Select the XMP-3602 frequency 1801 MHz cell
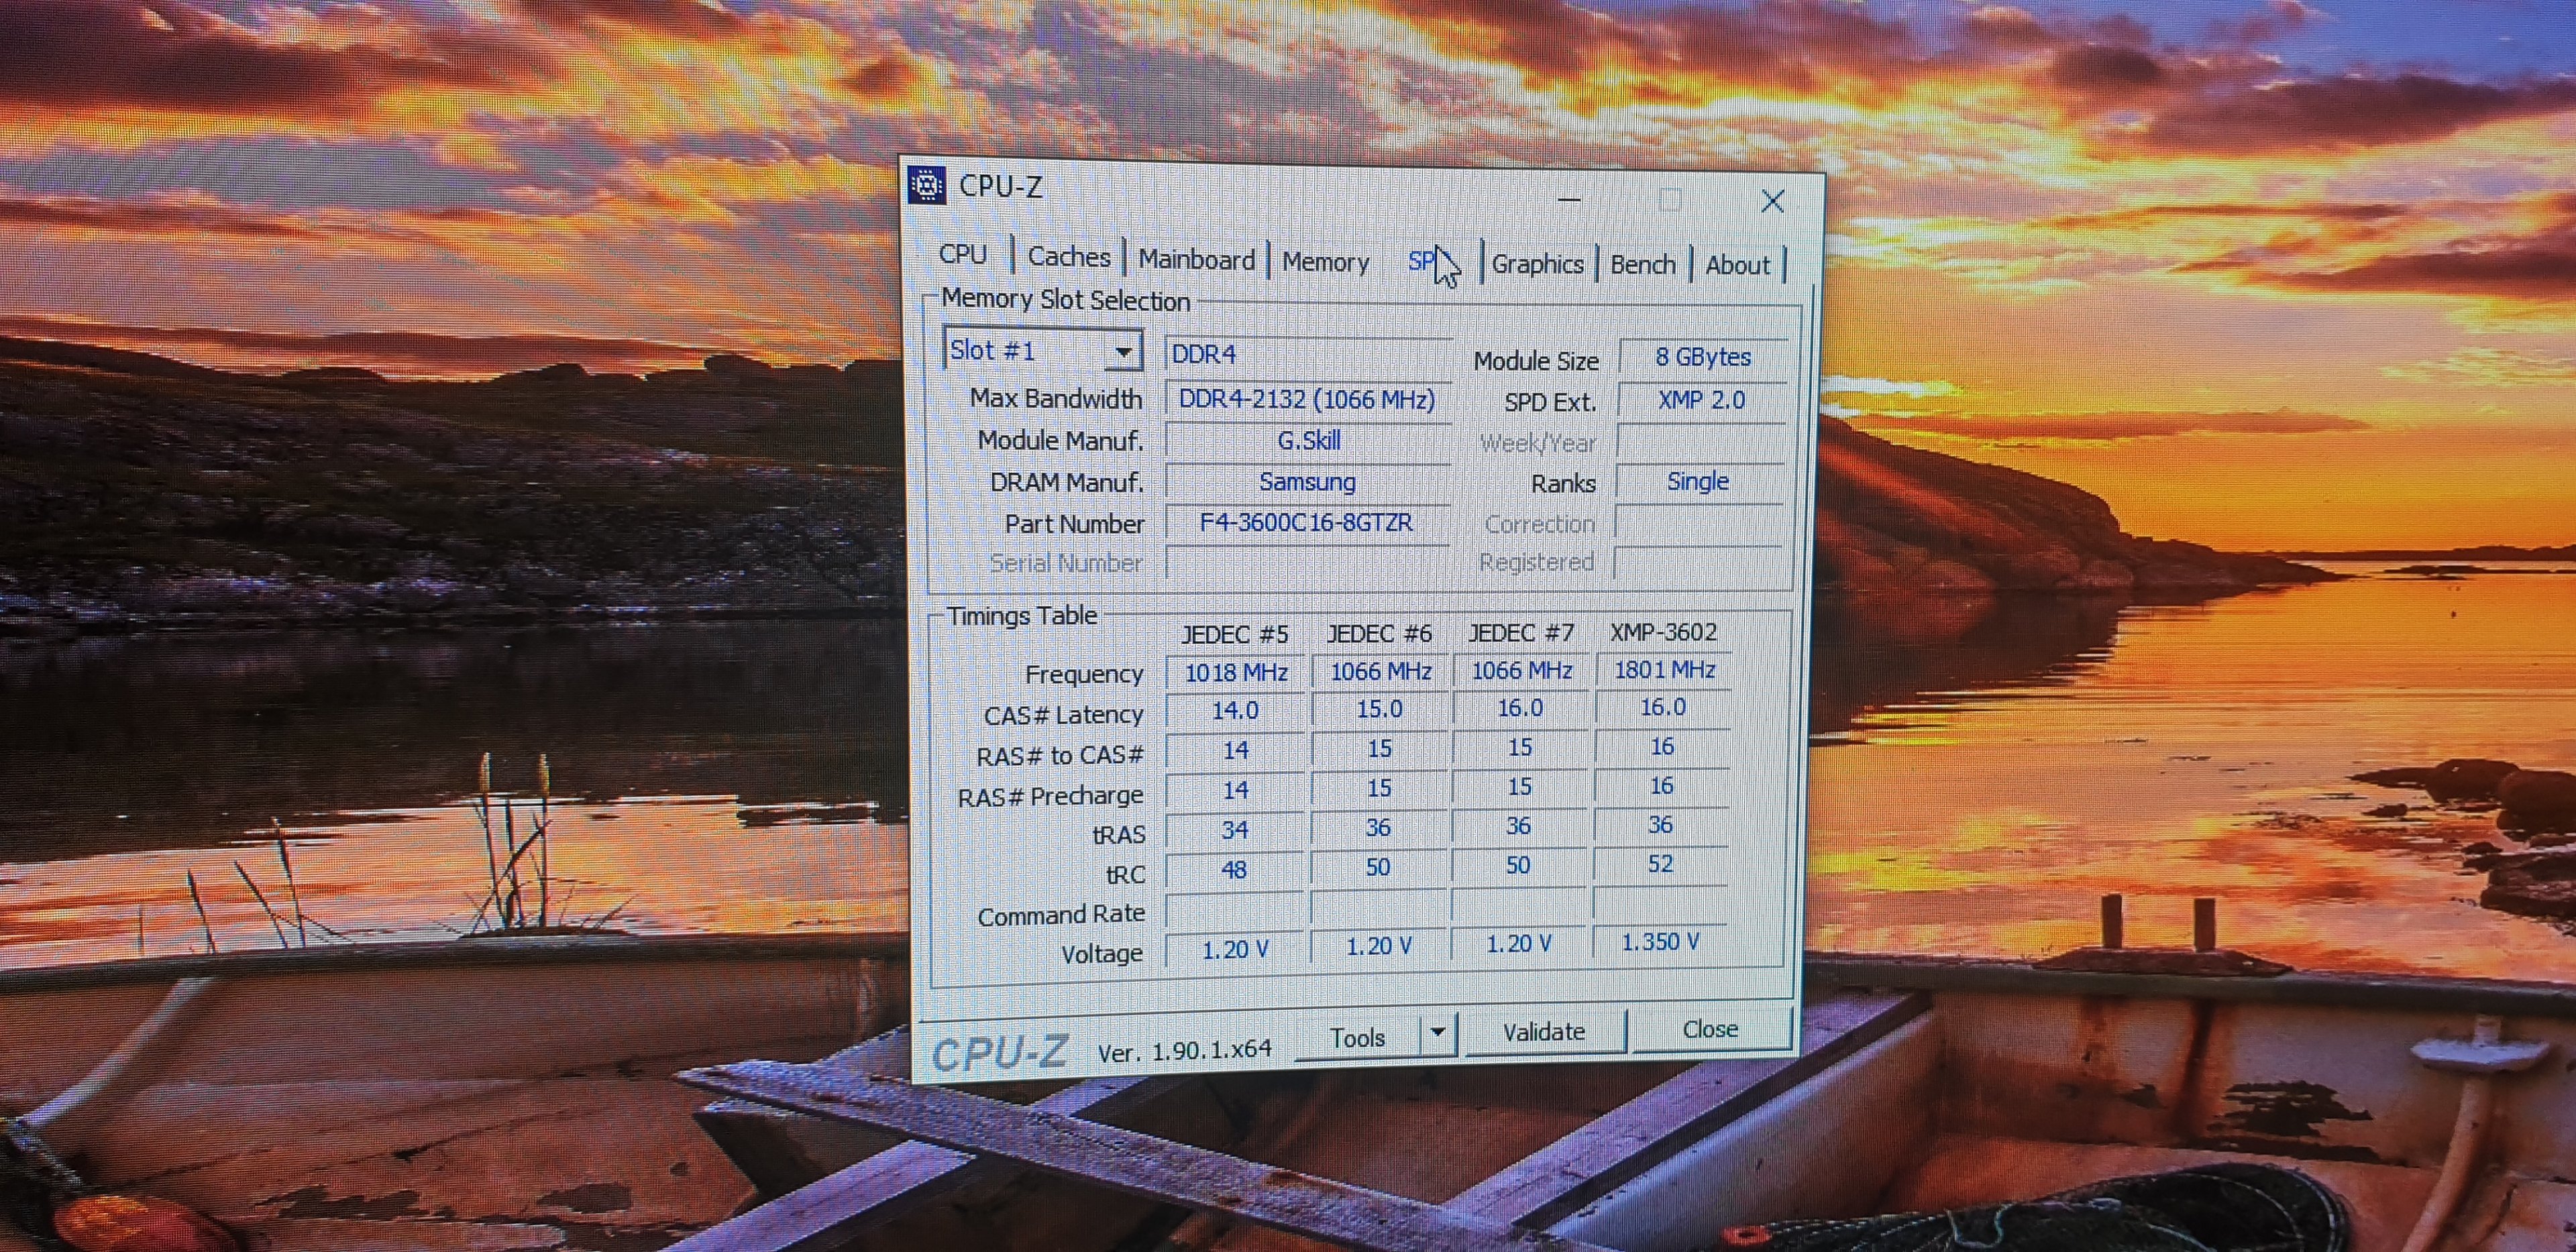This screenshot has height=1252, width=2576. pos(1664,670)
